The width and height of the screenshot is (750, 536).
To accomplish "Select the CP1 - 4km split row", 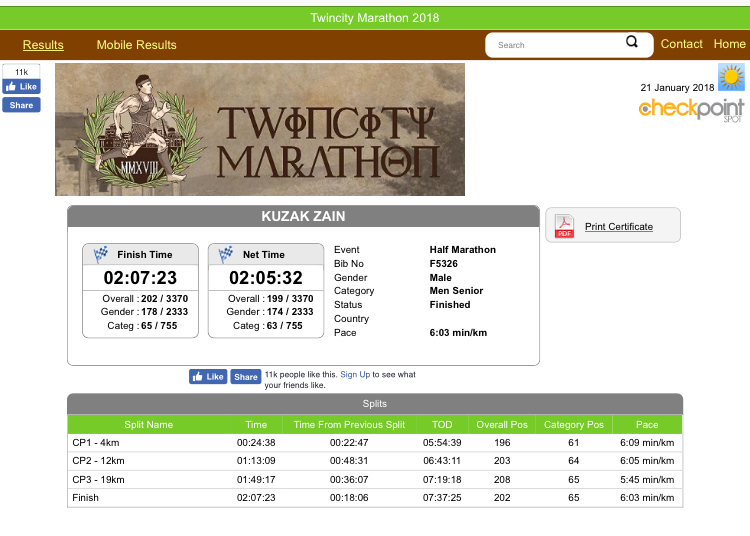I will (x=375, y=443).
